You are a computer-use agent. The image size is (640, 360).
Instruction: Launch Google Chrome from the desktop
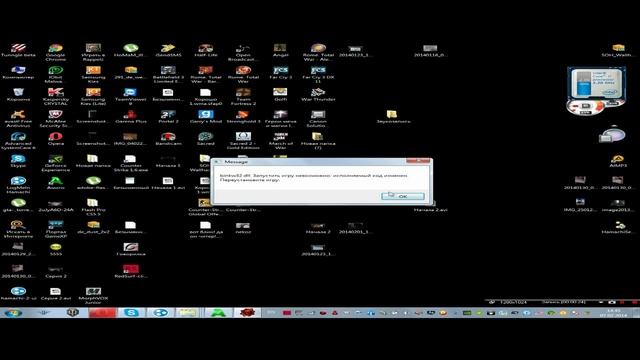pyautogui.click(x=56, y=53)
